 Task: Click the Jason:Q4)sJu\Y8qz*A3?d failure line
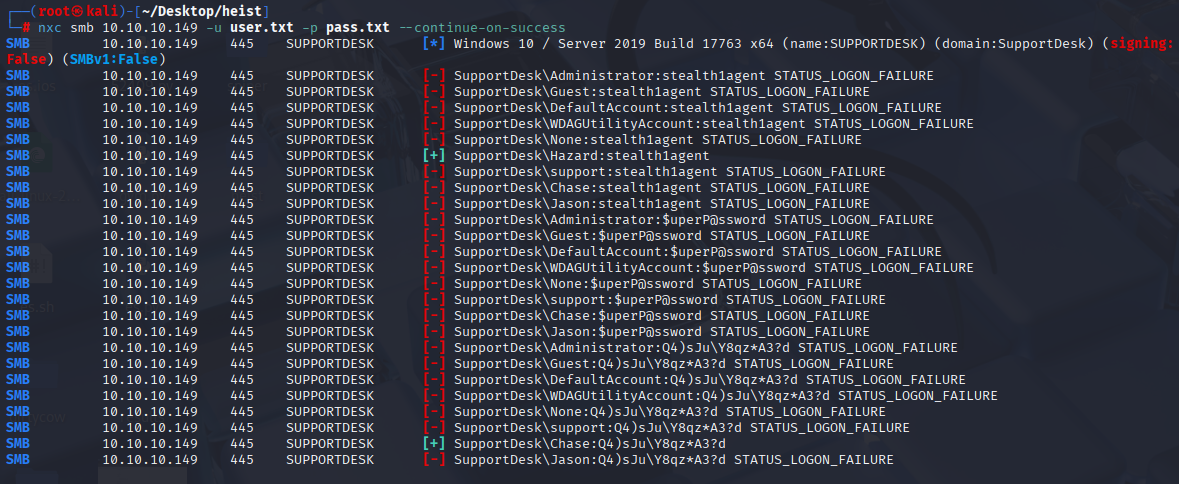pyautogui.click(x=674, y=460)
